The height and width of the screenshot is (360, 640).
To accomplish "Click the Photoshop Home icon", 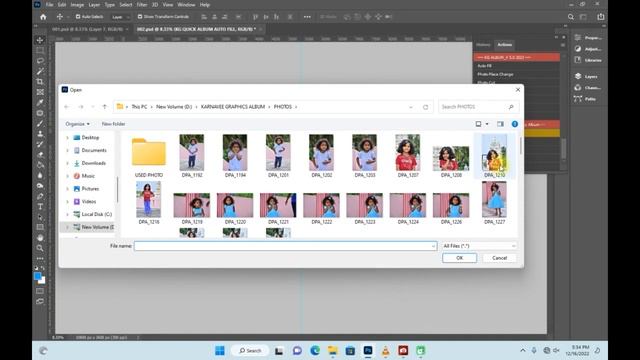I will (43, 17).
